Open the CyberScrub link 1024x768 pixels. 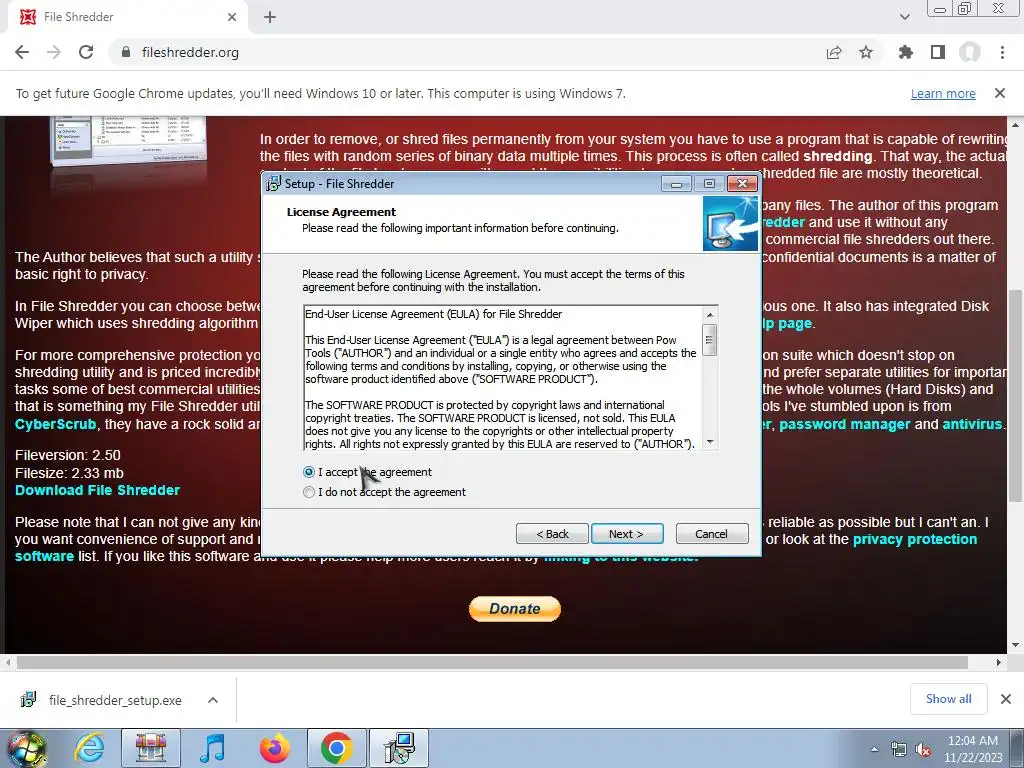click(56, 424)
